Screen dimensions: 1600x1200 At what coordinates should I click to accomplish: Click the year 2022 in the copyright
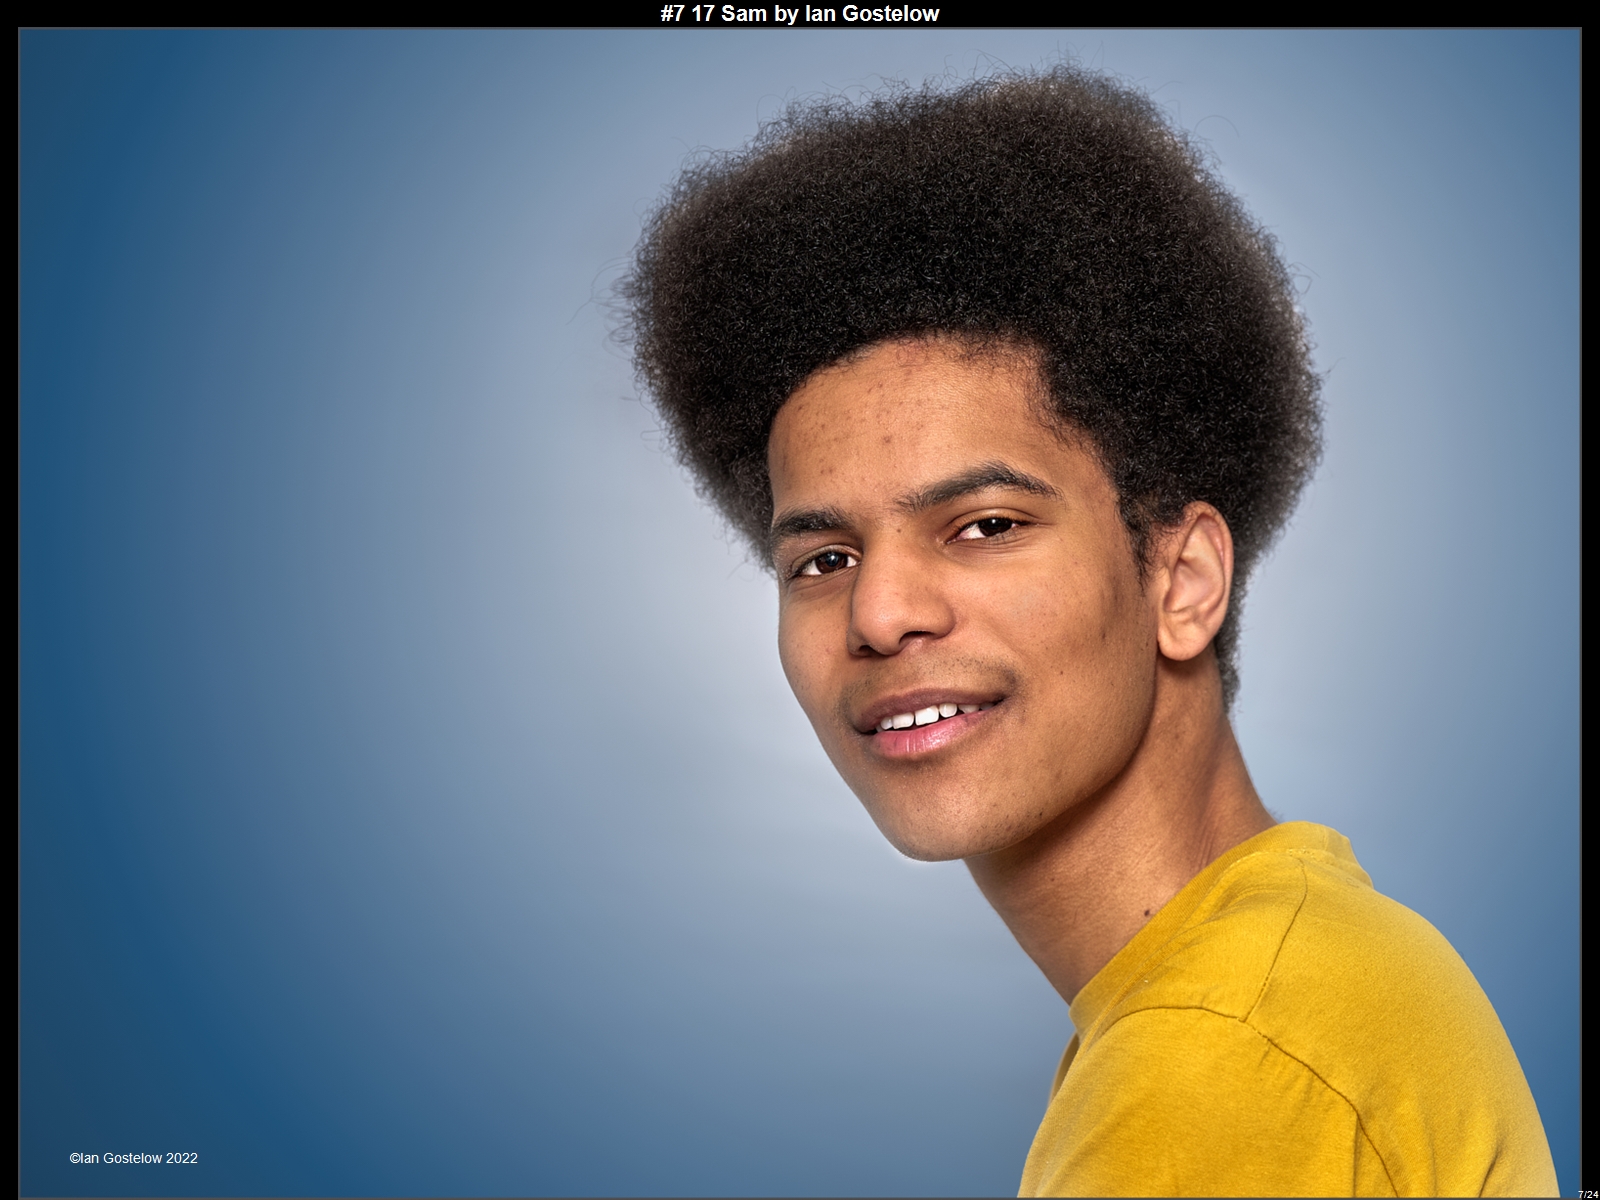[182, 1158]
